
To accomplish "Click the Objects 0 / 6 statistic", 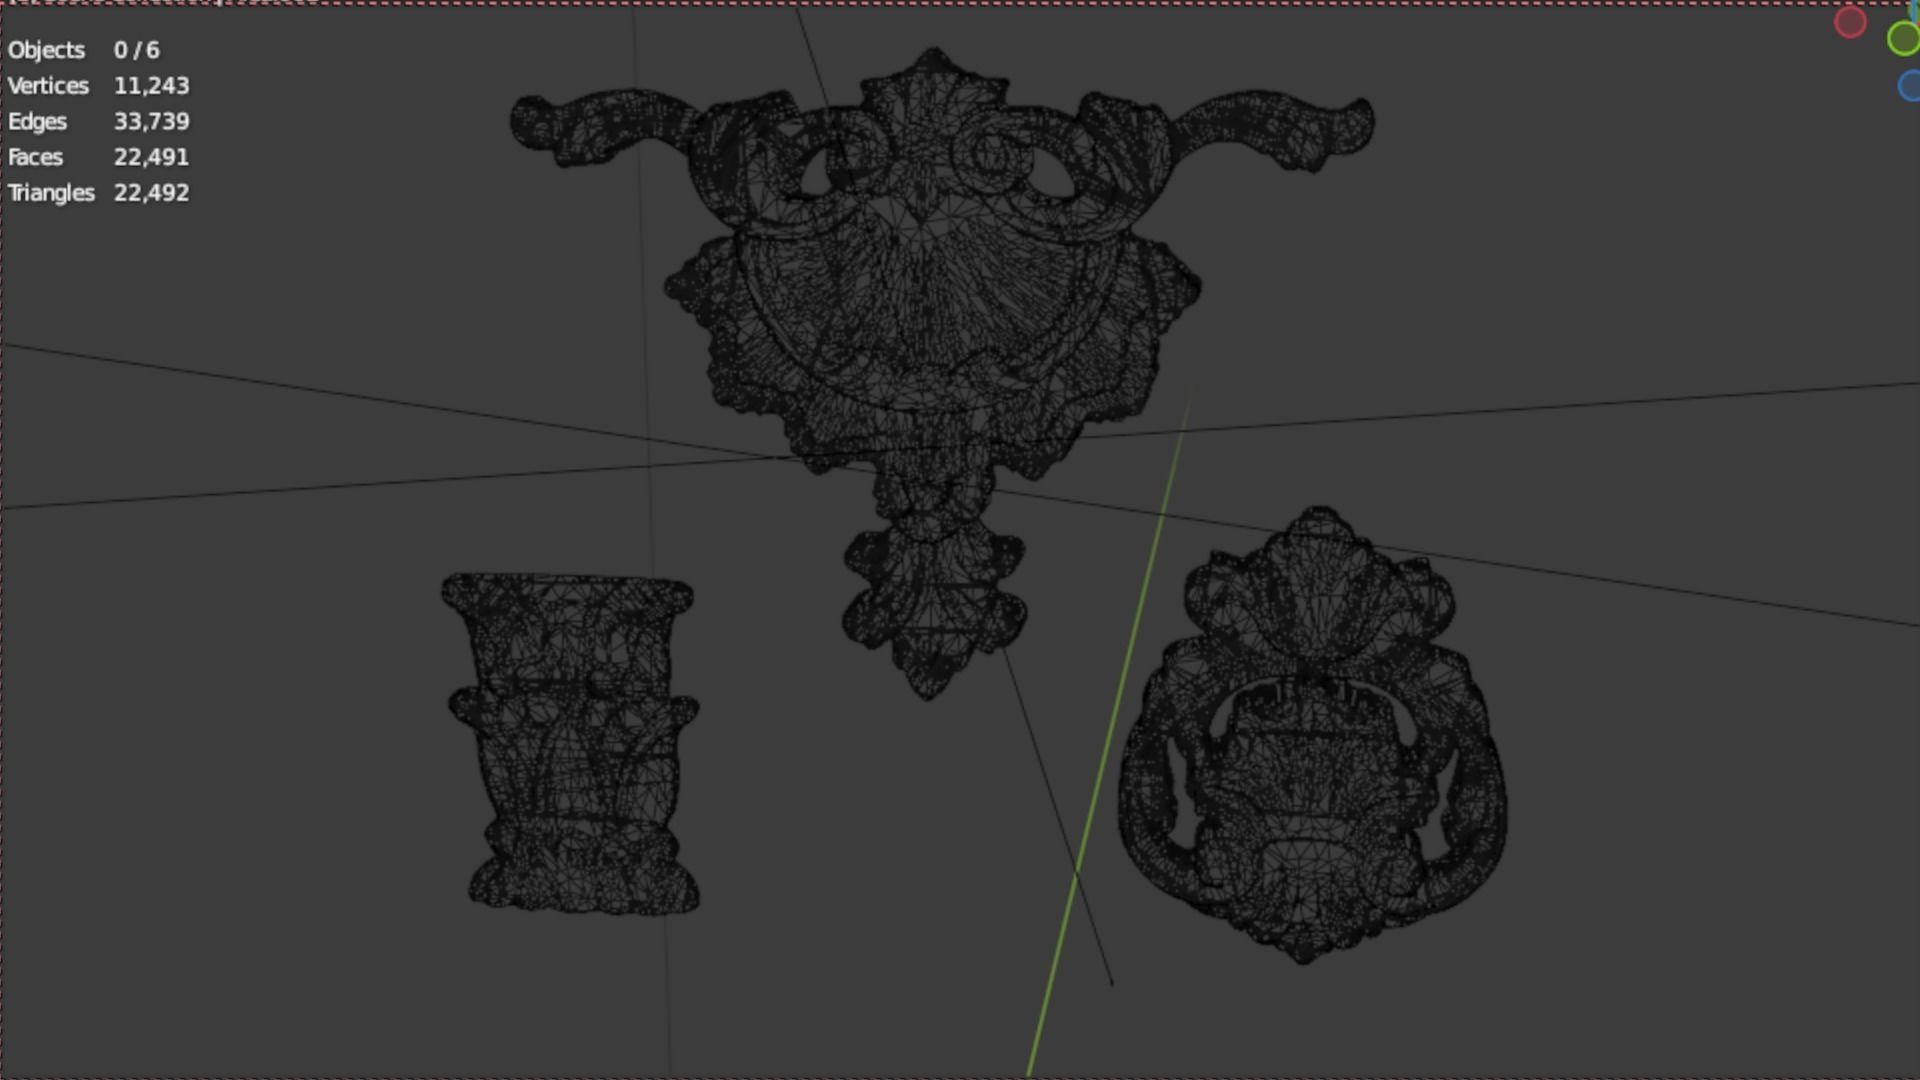I will click(84, 50).
